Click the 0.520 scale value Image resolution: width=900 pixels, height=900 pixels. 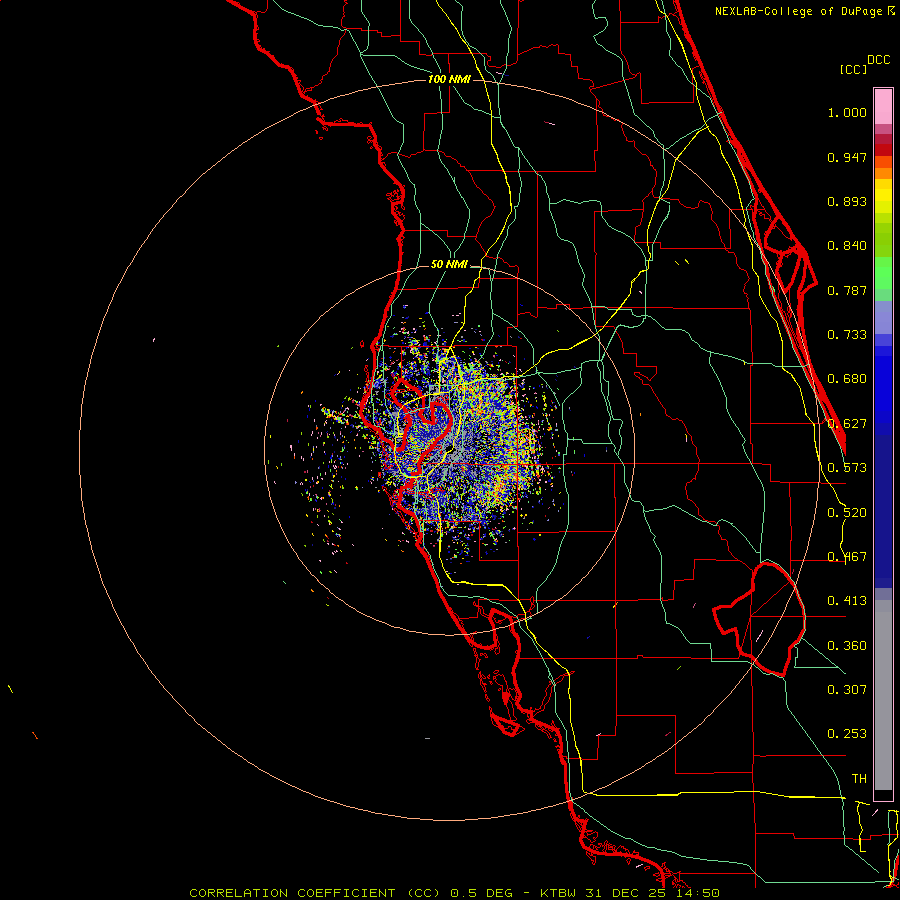pos(847,513)
